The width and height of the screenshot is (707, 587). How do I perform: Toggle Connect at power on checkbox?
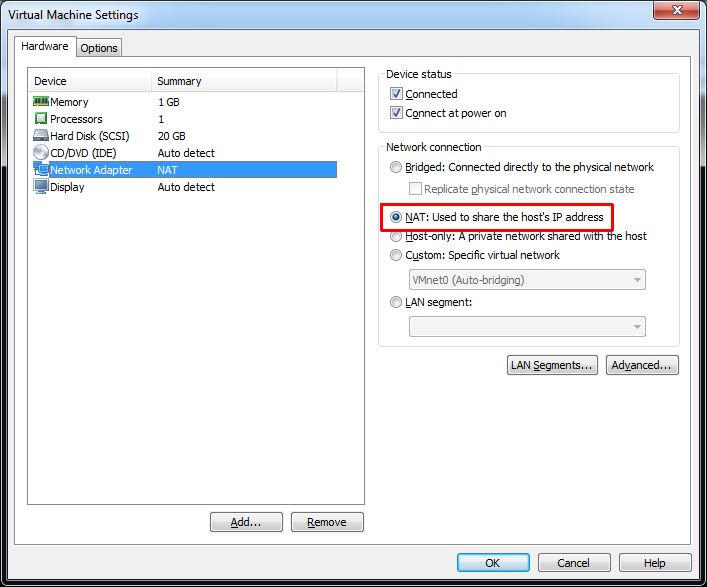point(396,113)
